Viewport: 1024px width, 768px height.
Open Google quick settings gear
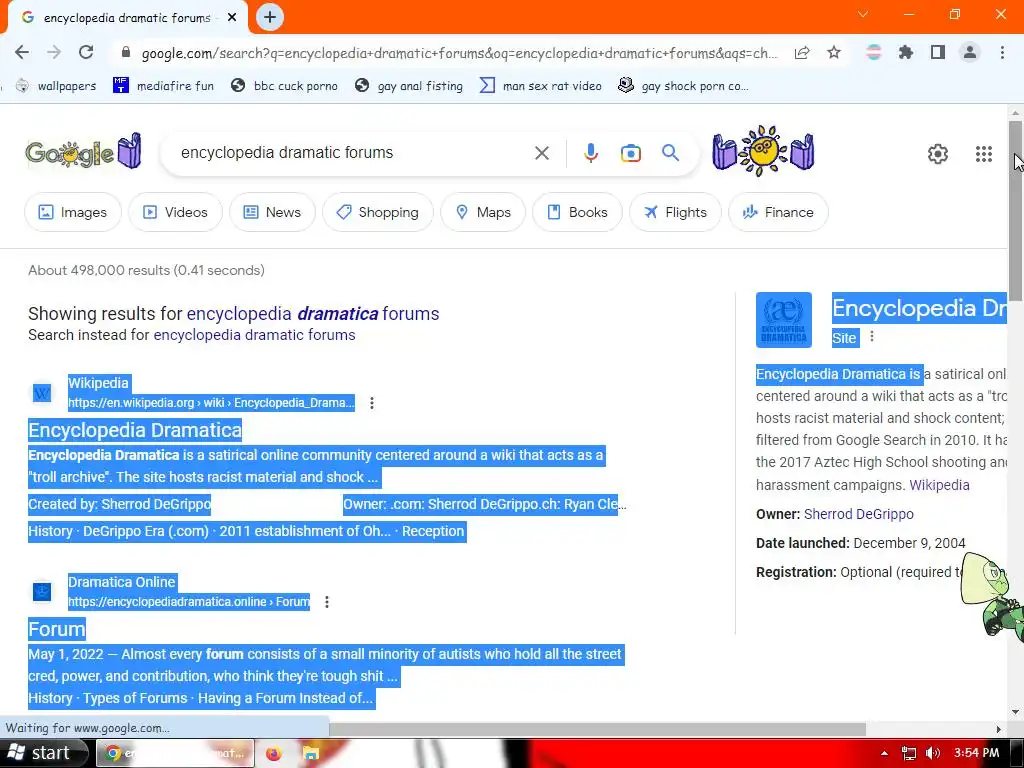click(938, 154)
